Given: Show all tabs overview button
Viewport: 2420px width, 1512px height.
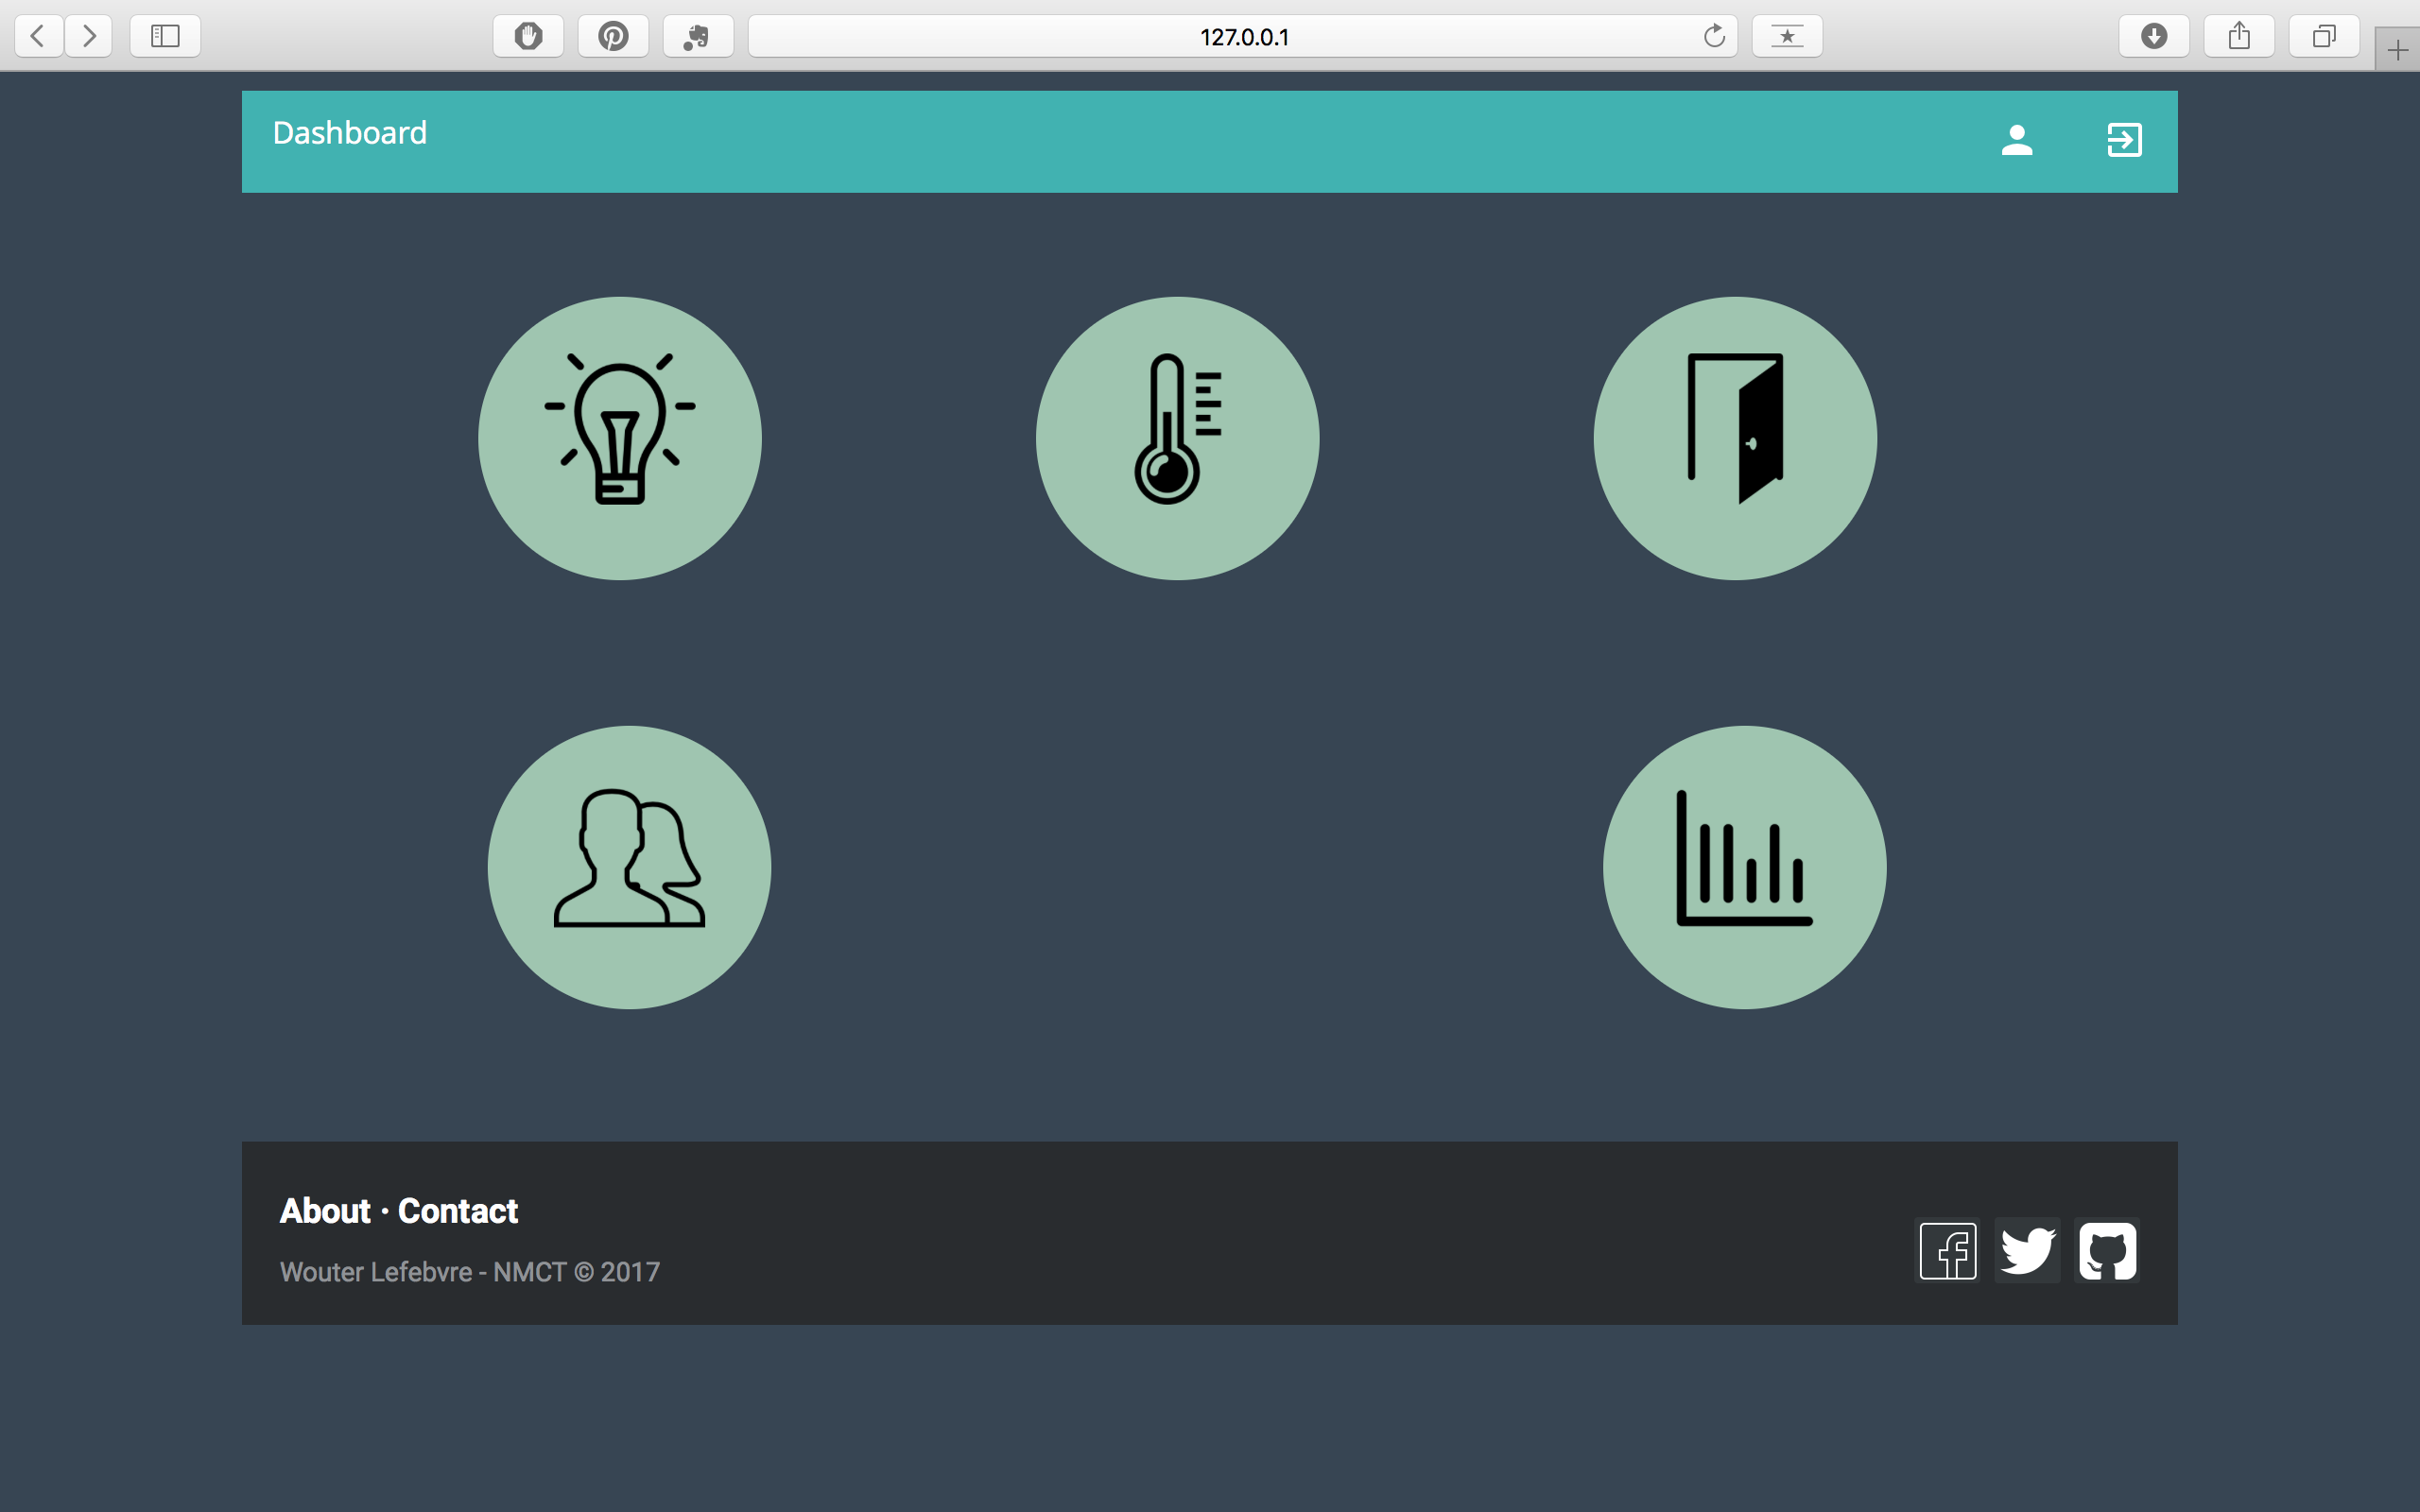Looking at the screenshot, I should point(2324,36).
